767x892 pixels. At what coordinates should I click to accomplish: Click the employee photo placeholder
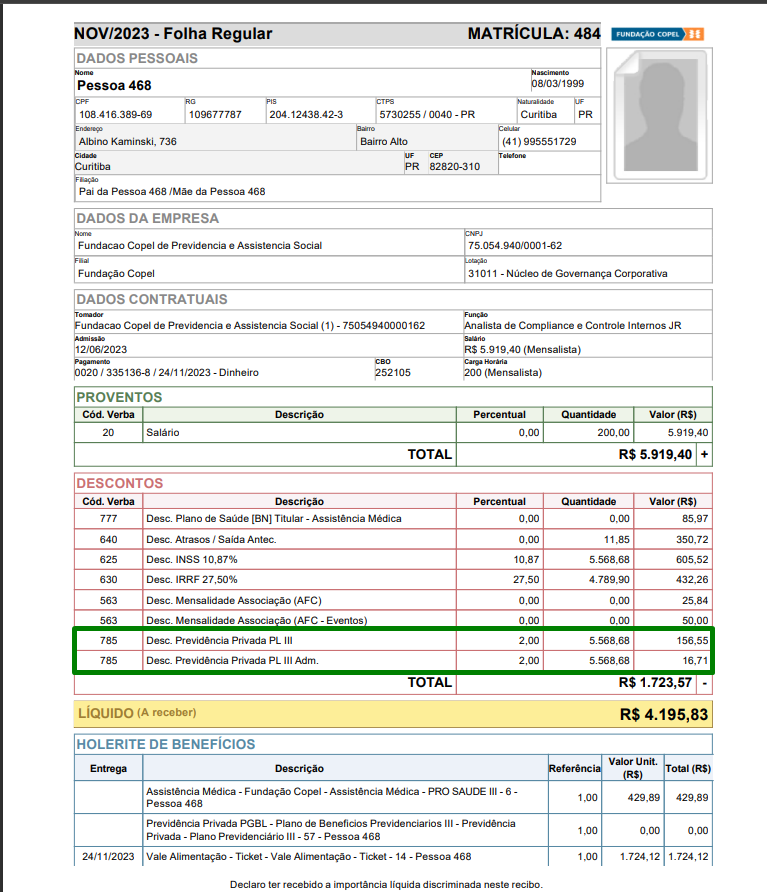(659, 115)
